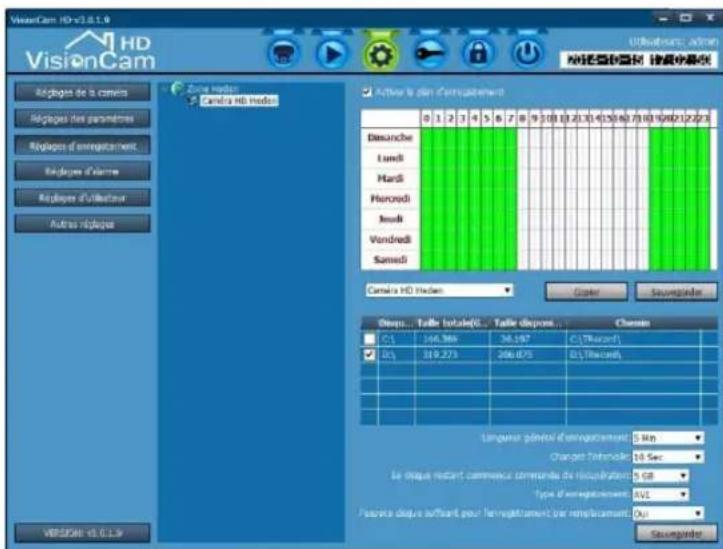Select the Jeudi schedule row label

coord(390,219)
